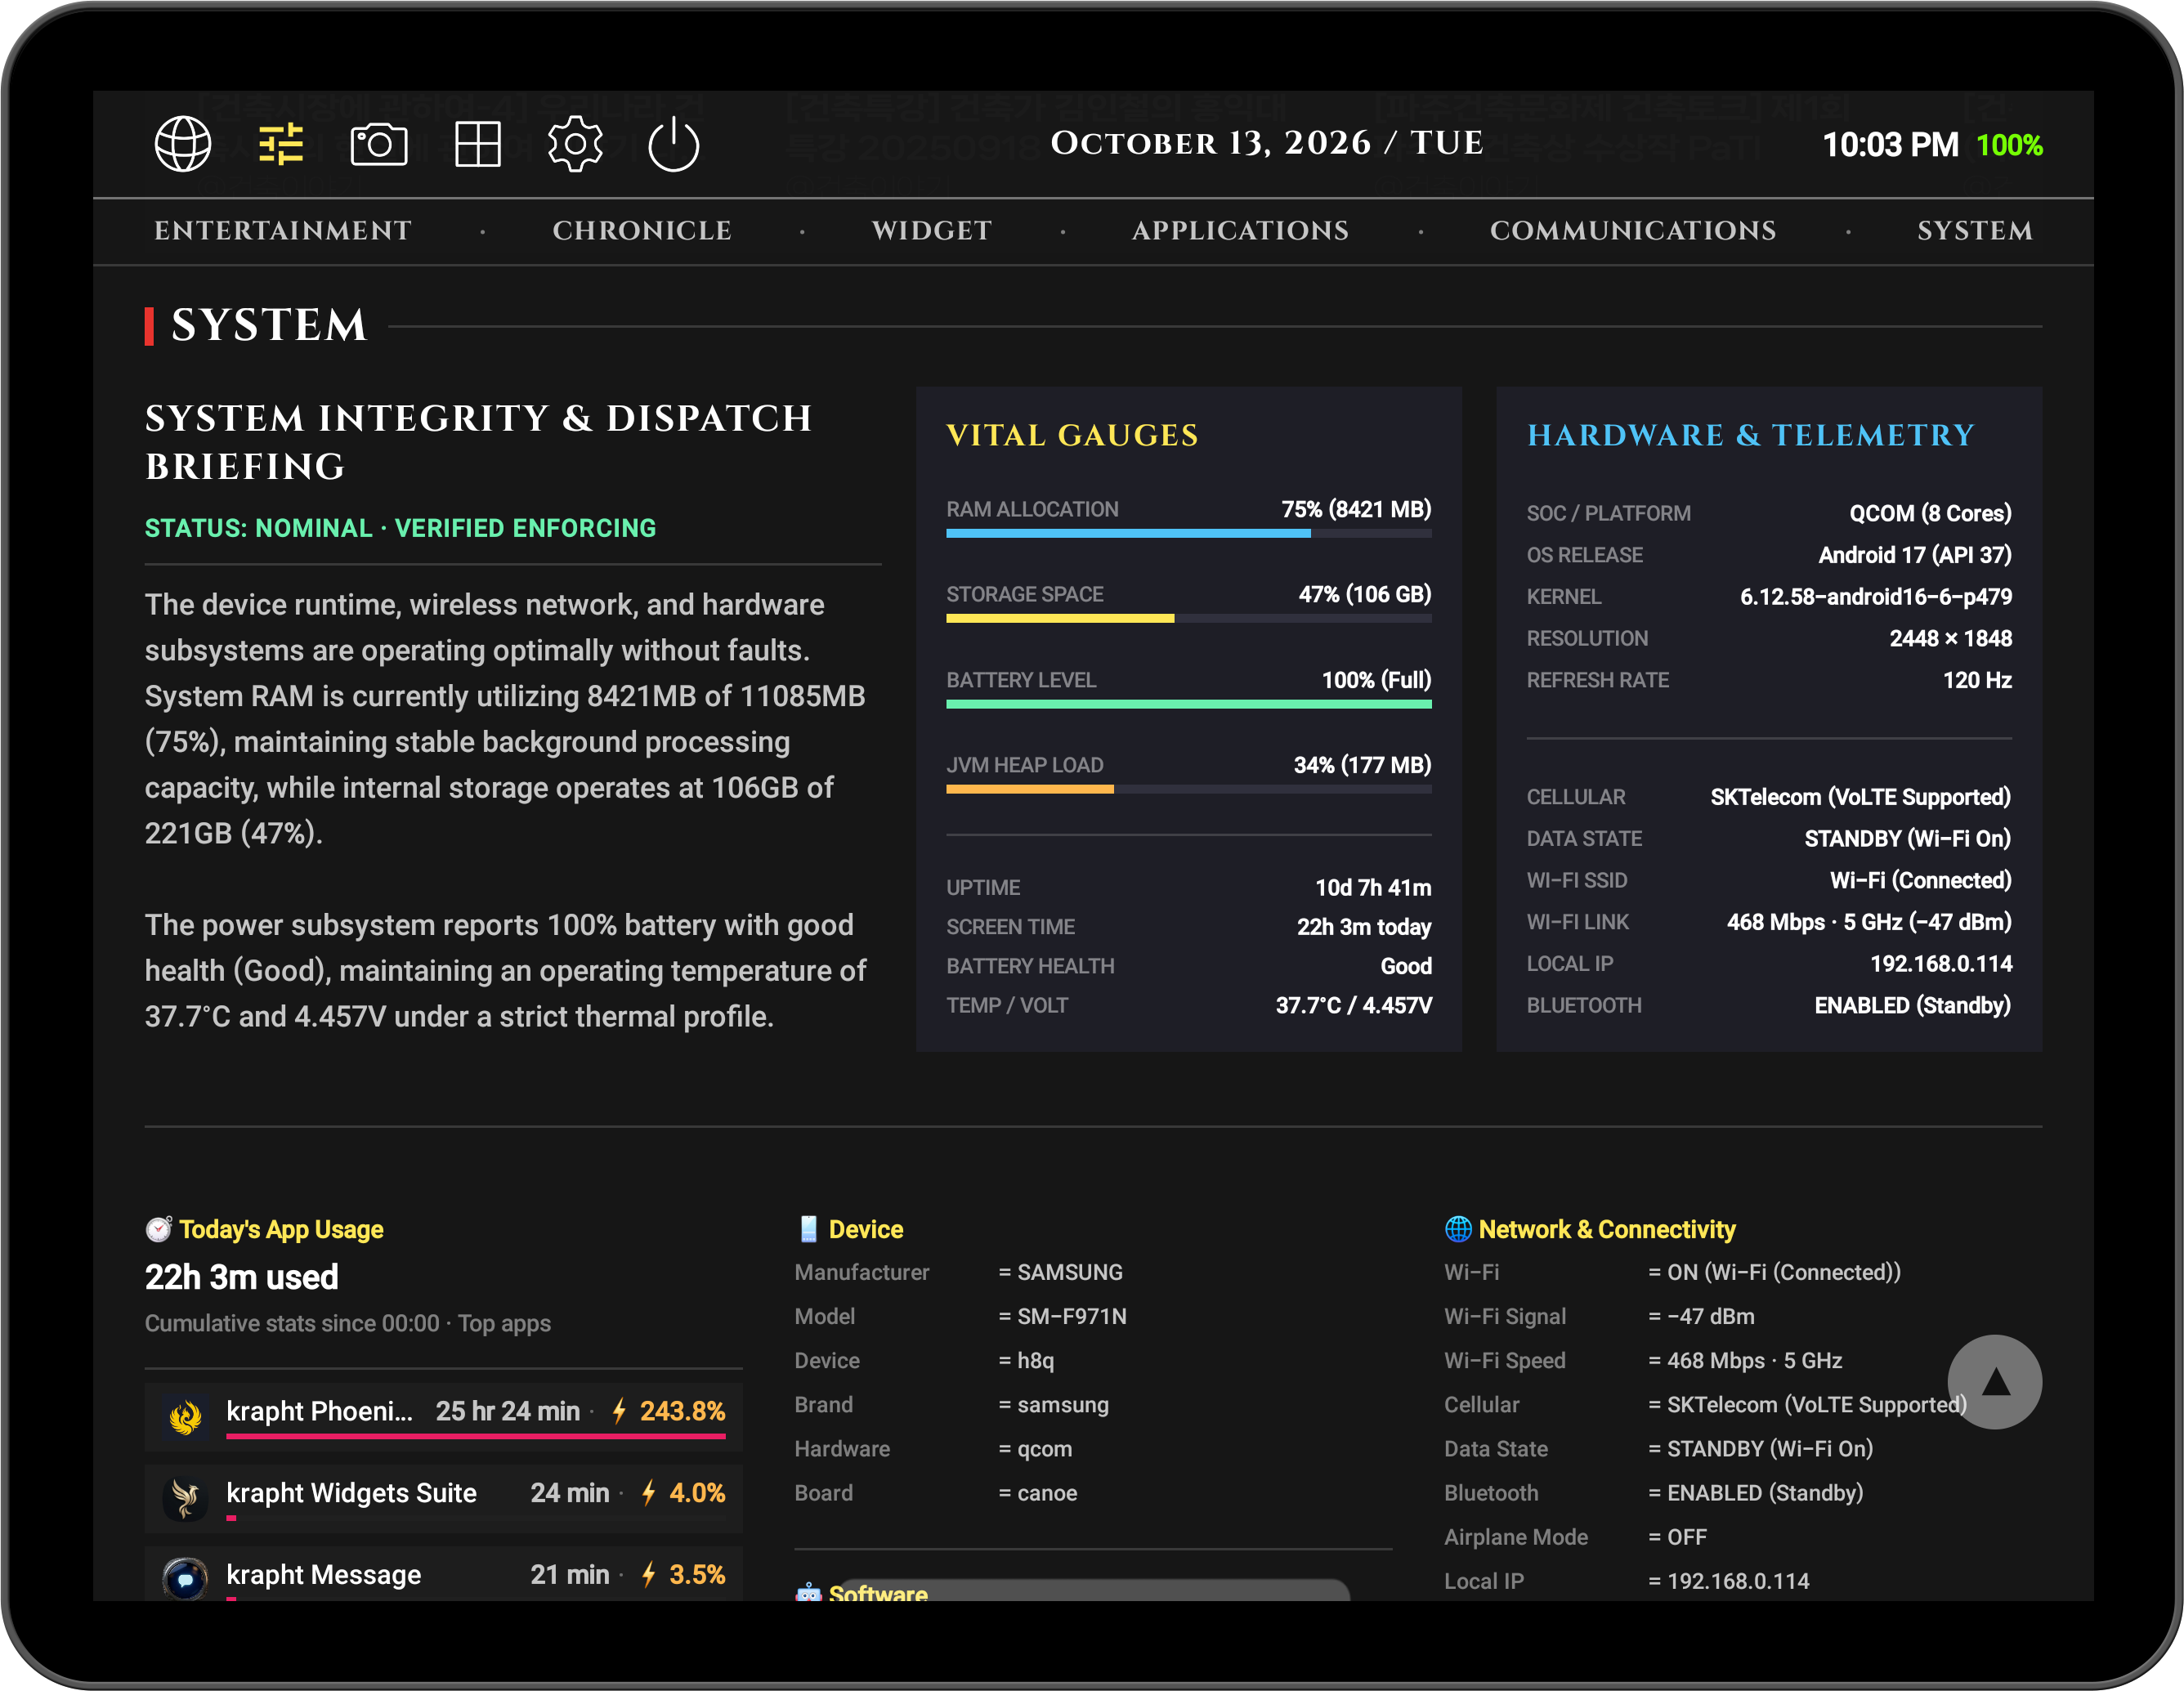Click the RAM Allocation progress bar
The width and height of the screenshot is (2184, 1691).
[x=1189, y=534]
